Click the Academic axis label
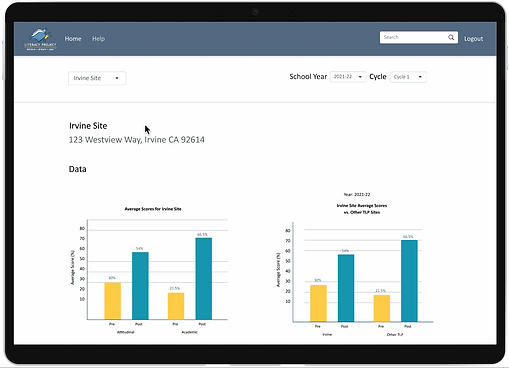Screen dimensions: 509x368 click(x=189, y=332)
